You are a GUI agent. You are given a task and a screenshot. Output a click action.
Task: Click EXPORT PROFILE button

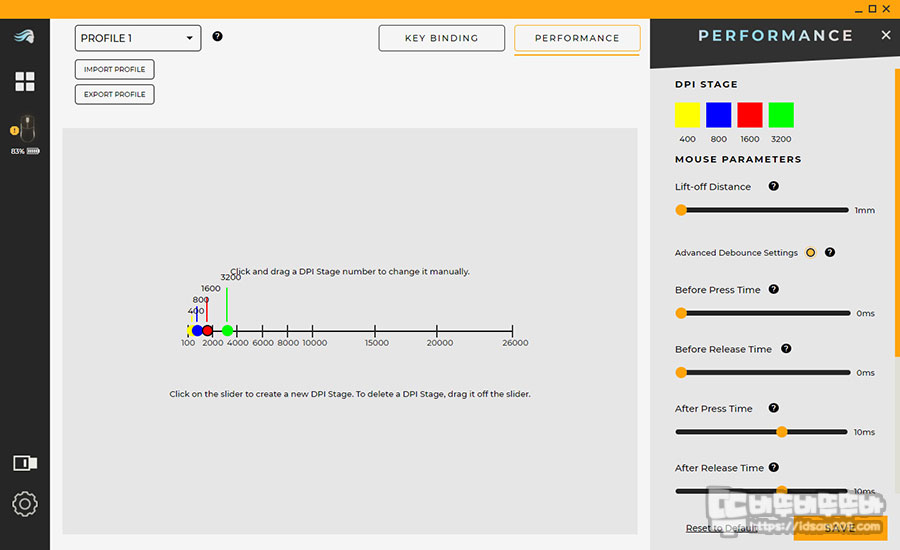(x=114, y=94)
